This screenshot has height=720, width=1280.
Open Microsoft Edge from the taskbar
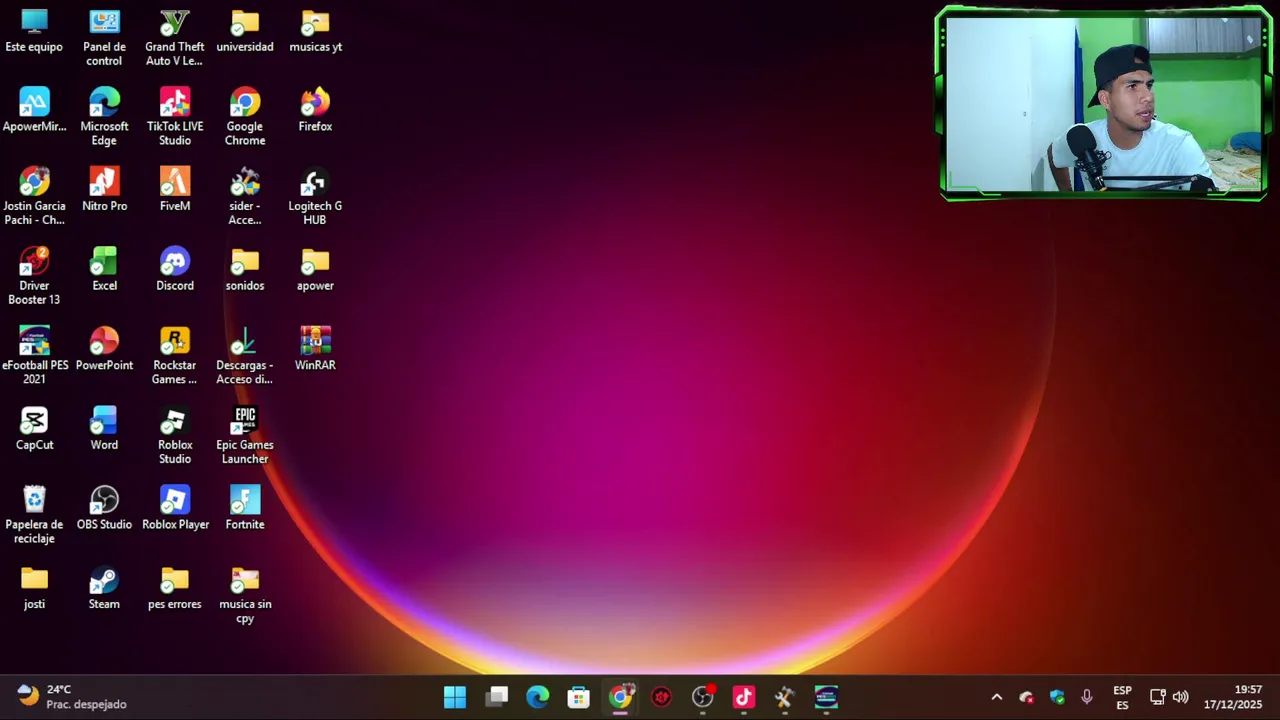tap(538, 697)
